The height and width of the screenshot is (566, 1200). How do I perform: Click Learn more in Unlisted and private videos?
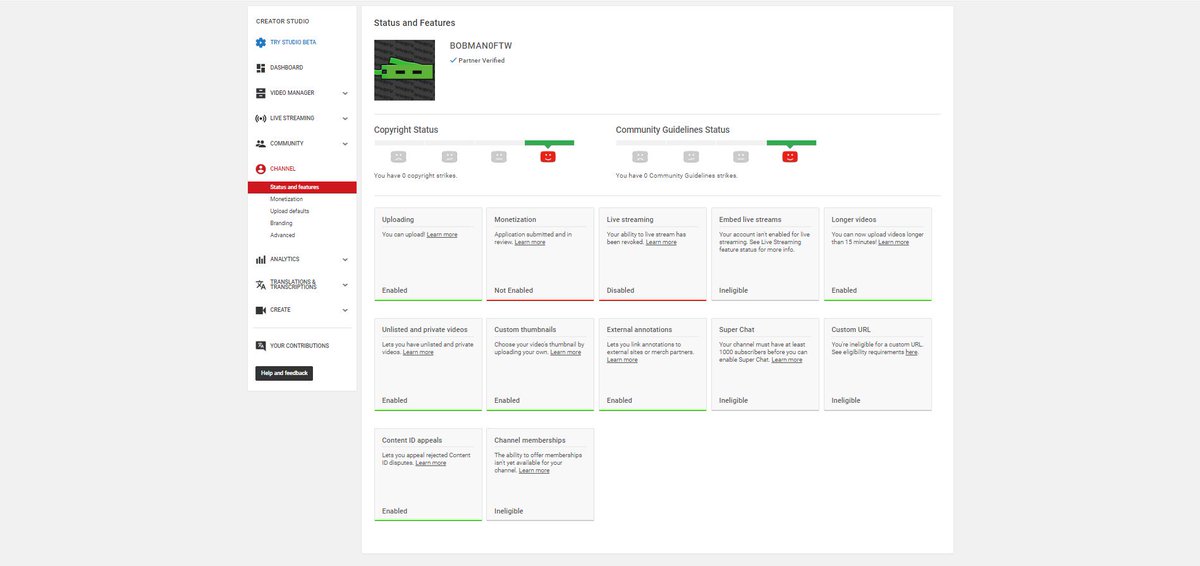tap(418, 352)
